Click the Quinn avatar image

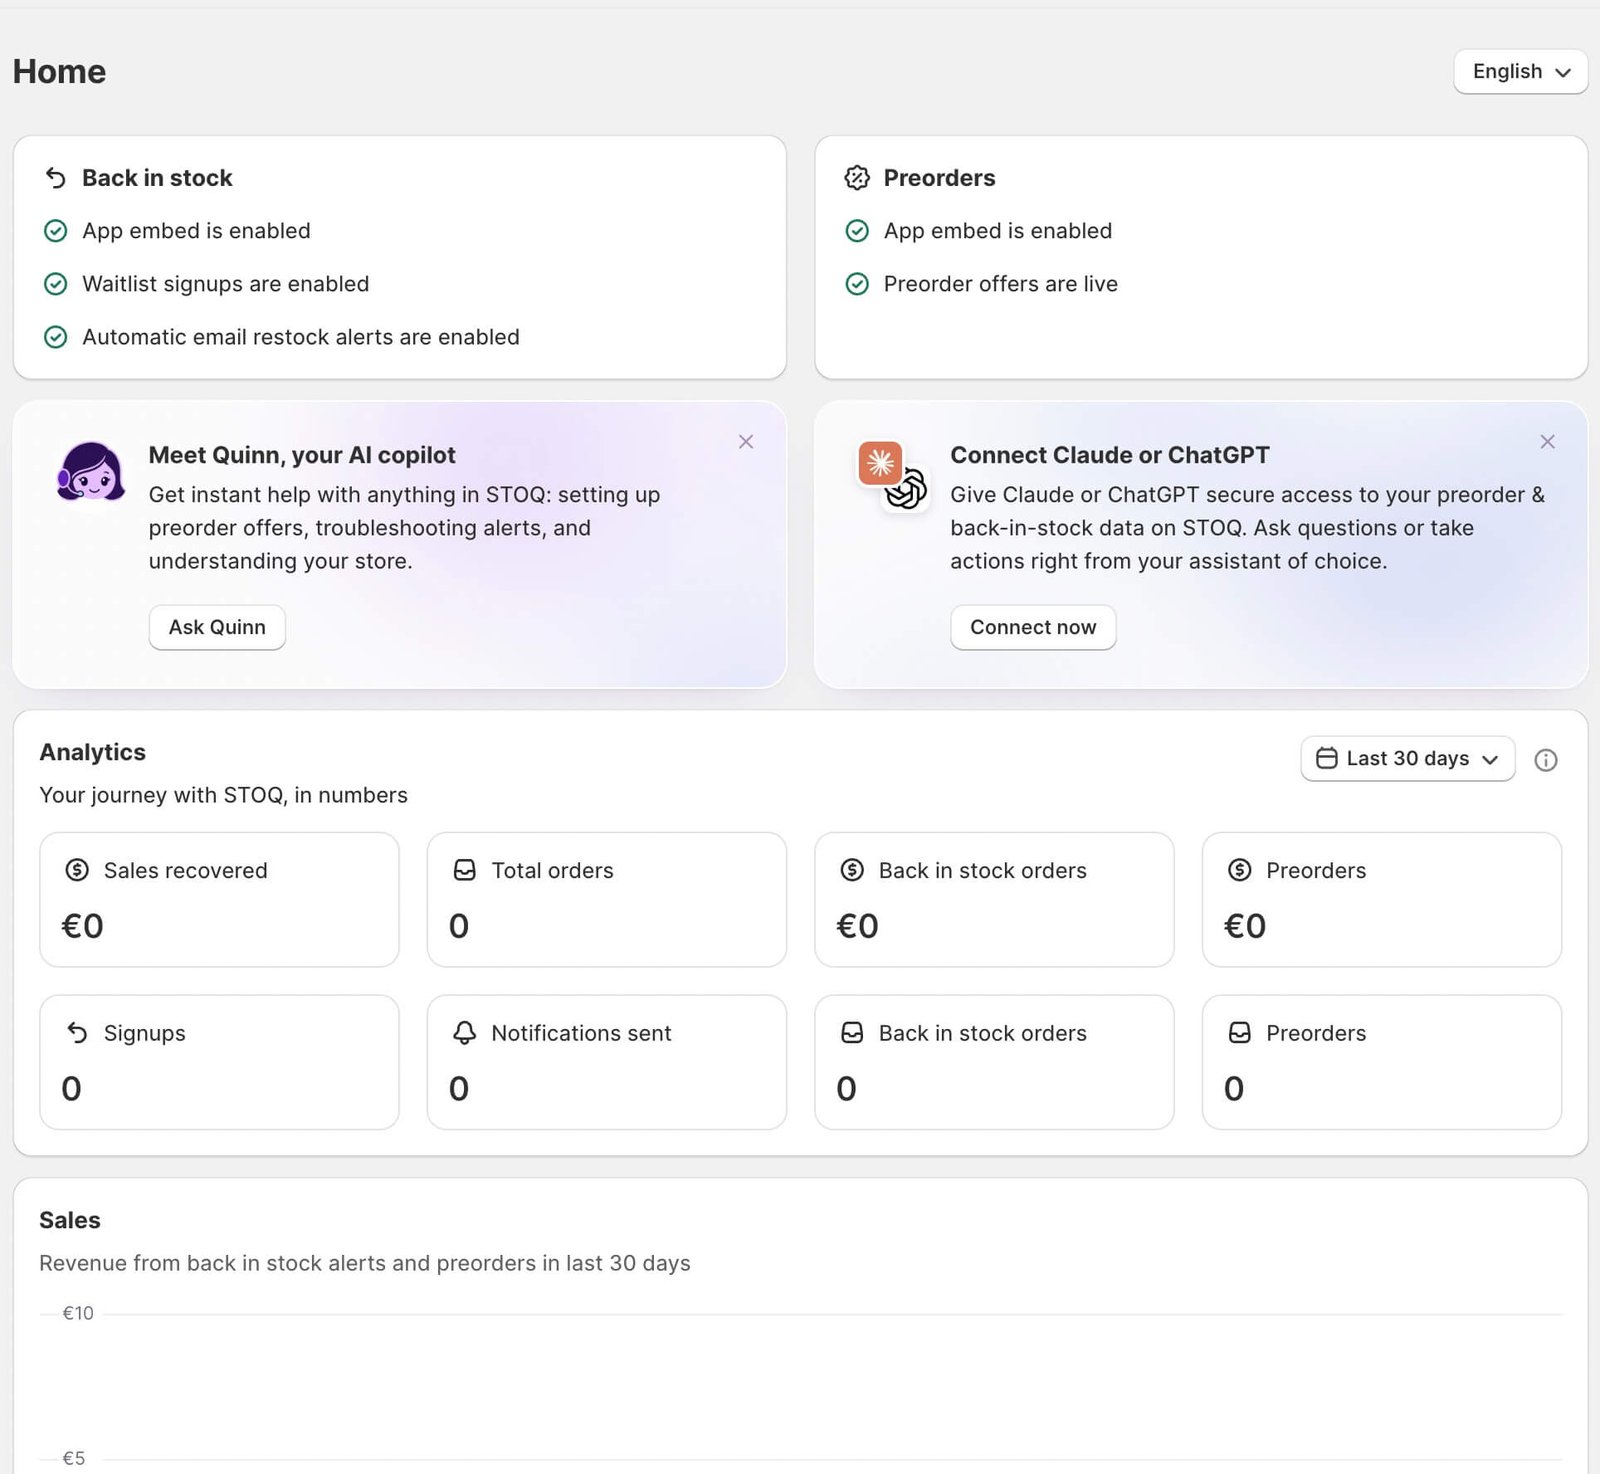pyautogui.click(x=91, y=473)
